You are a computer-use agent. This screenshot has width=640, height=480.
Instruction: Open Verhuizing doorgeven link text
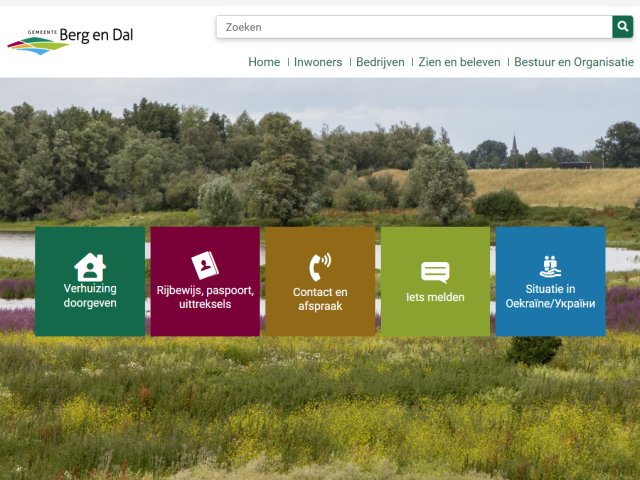click(x=90, y=296)
